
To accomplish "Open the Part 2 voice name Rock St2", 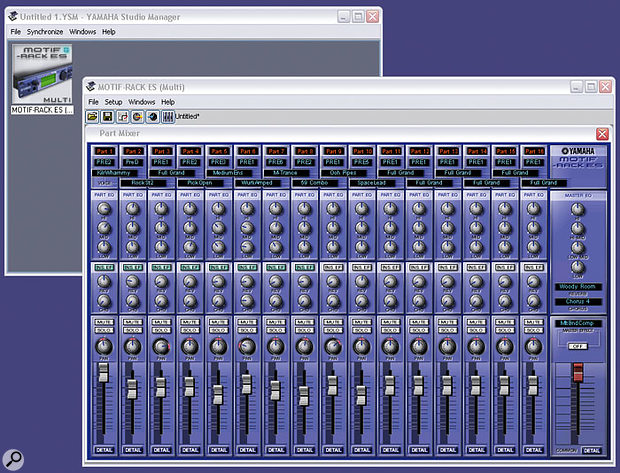I will (x=143, y=183).
